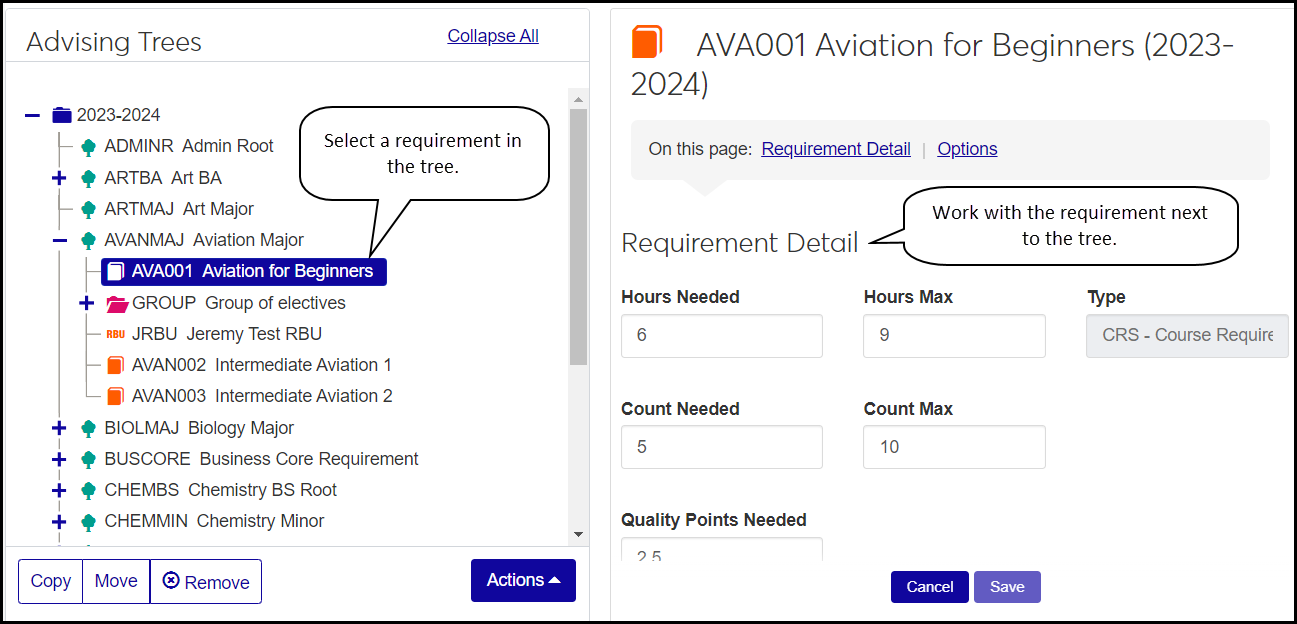This screenshot has width=1297, height=624.
Task: Expand the BIOLMAJ Biology Major node
Action: (x=59, y=428)
